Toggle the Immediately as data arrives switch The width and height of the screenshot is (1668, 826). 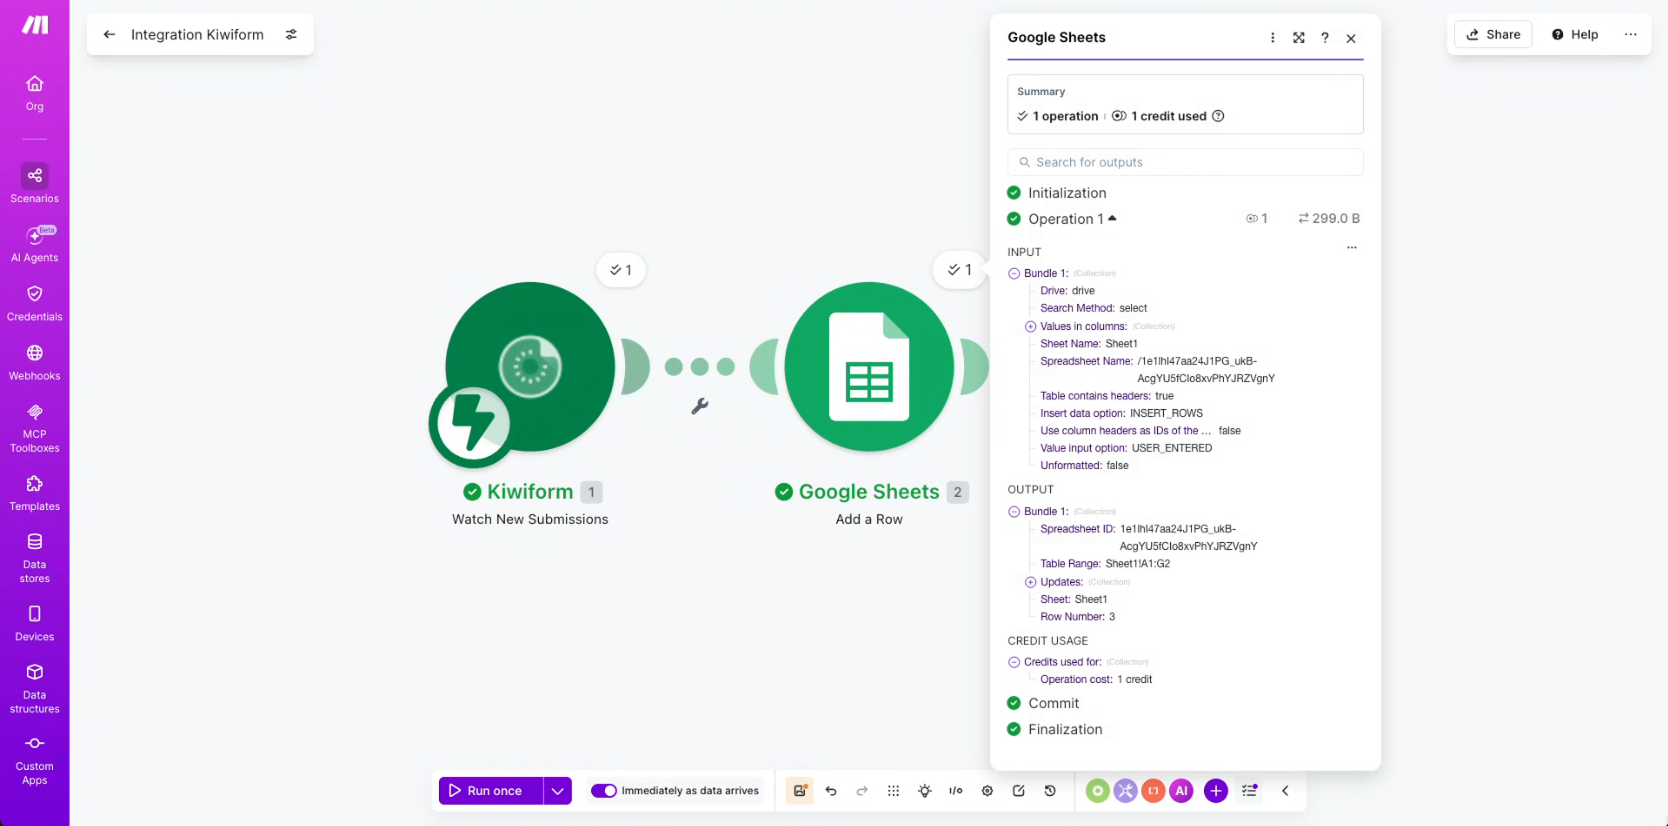coord(604,791)
